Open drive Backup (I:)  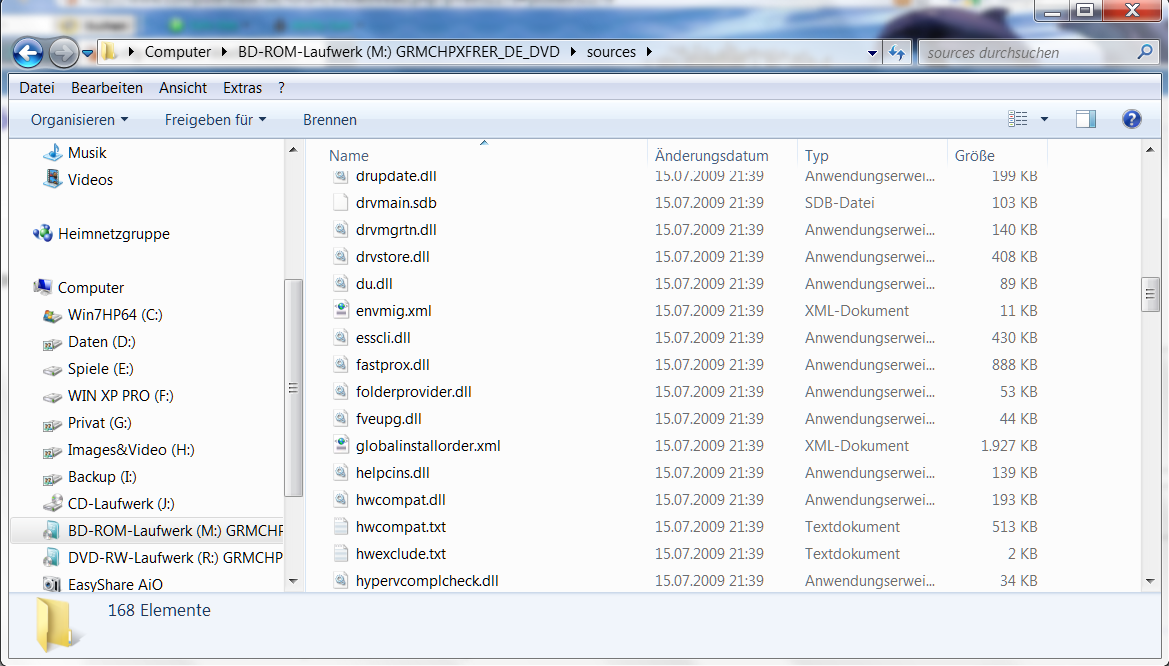[x=102, y=477]
